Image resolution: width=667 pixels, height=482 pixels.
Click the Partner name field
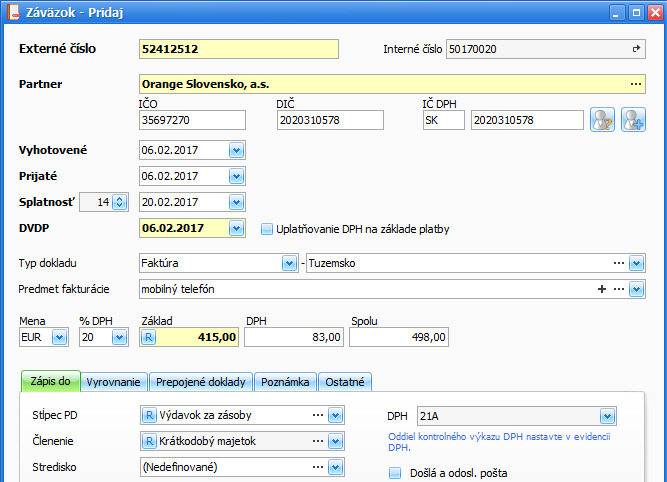392,84
